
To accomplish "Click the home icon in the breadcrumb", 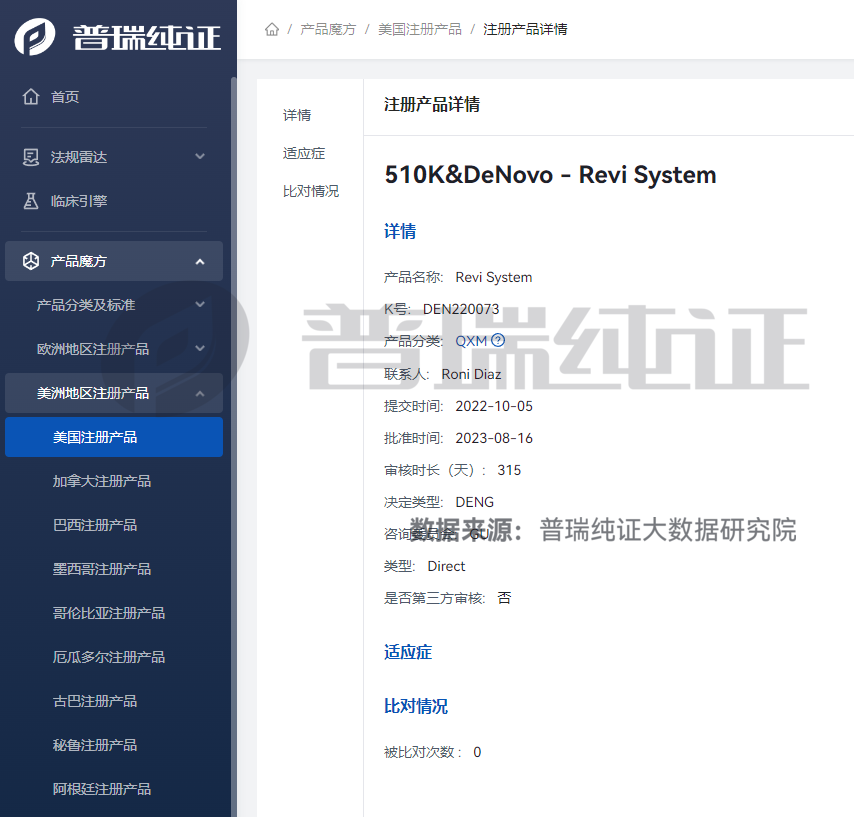I will [272, 29].
